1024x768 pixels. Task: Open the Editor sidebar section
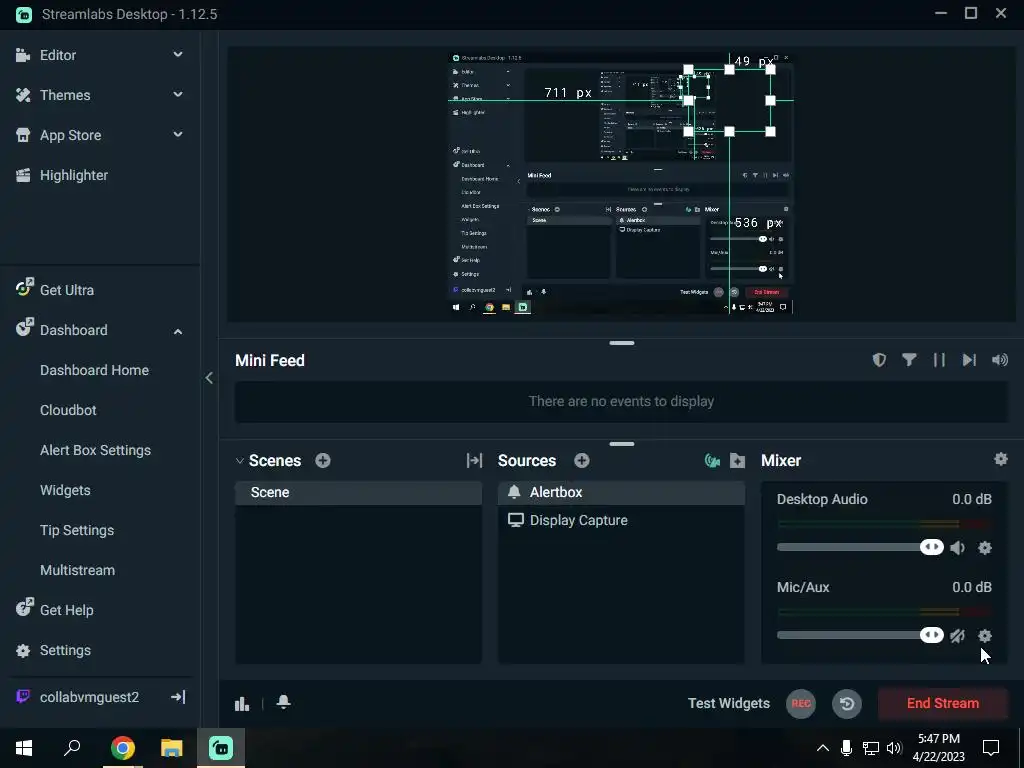click(x=57, y=55)
